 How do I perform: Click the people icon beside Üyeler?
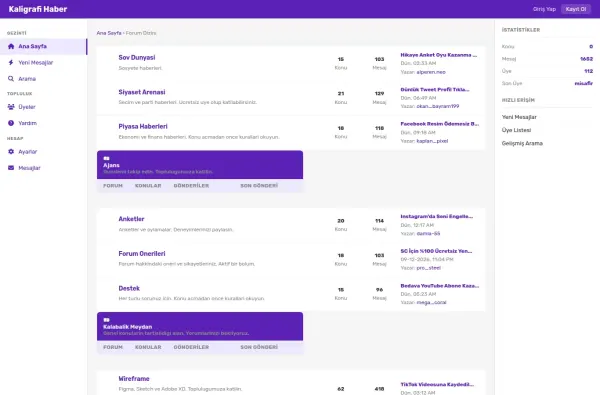tap(11, 107)
